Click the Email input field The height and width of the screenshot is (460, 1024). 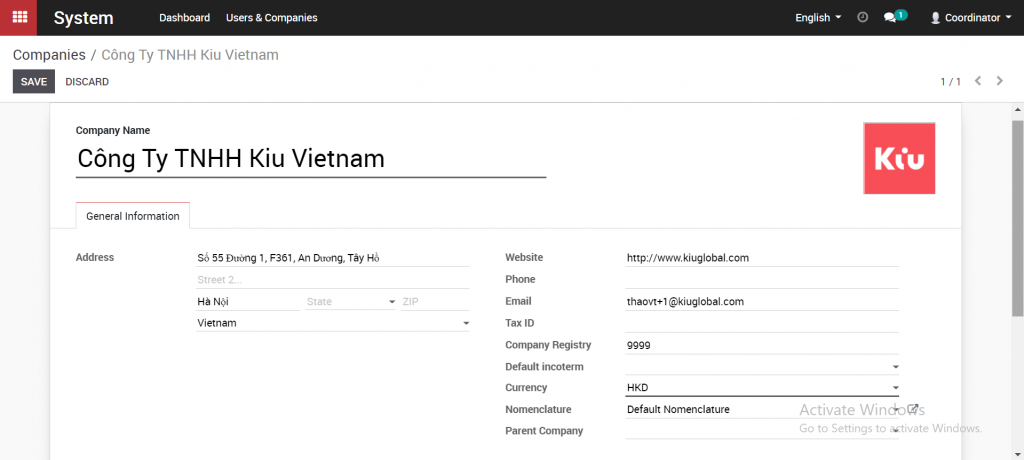762,302
